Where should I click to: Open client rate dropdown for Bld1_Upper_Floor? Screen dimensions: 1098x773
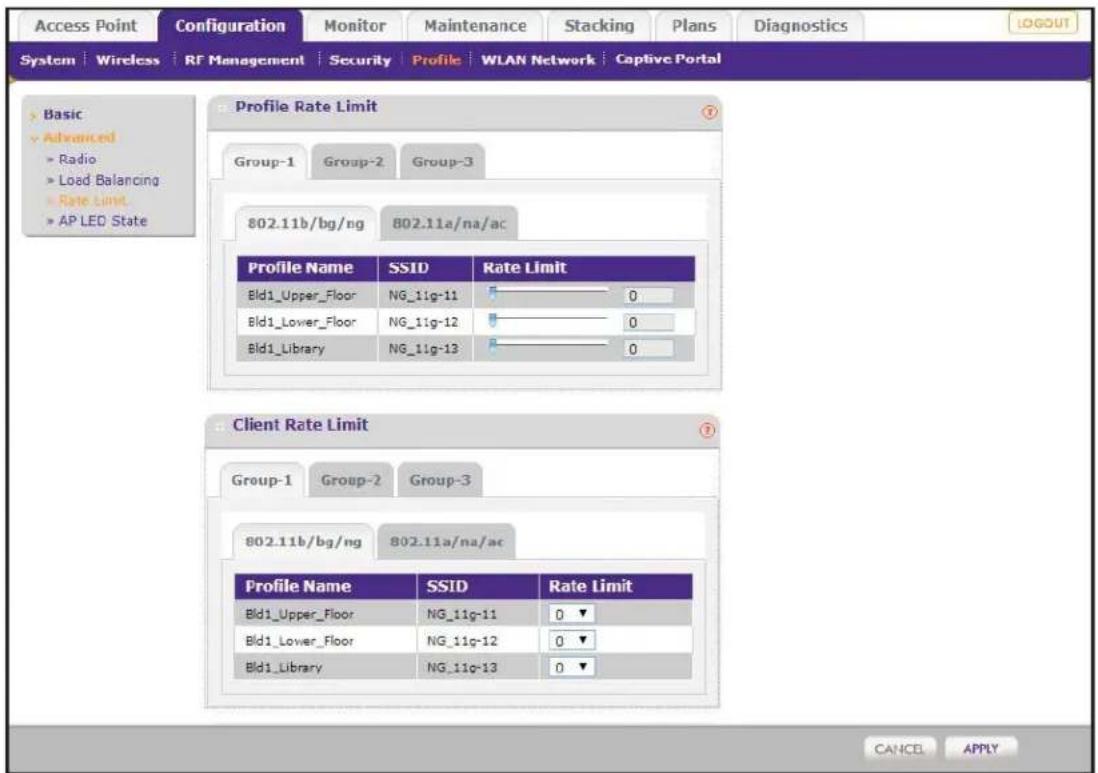click(x=571, y=614)
